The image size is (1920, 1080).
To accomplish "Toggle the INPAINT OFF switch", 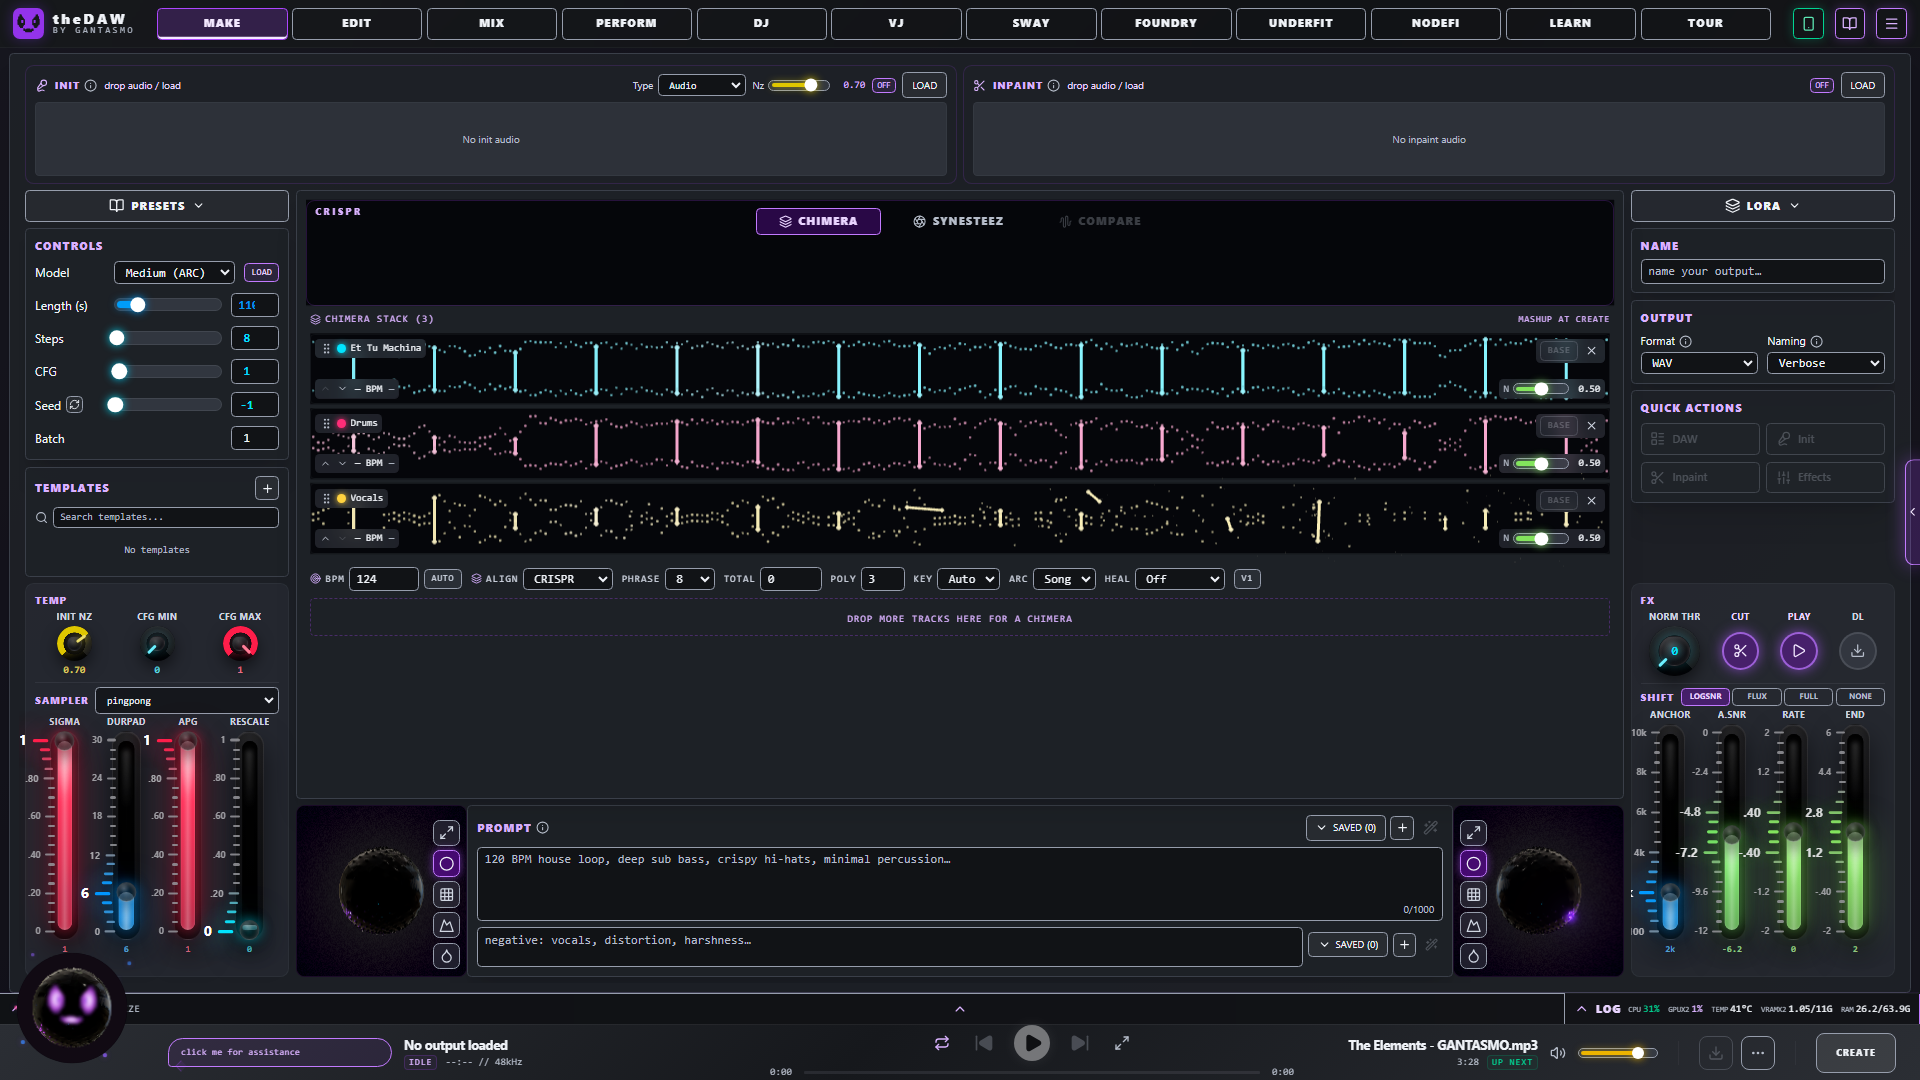I will coord(1821,86).
